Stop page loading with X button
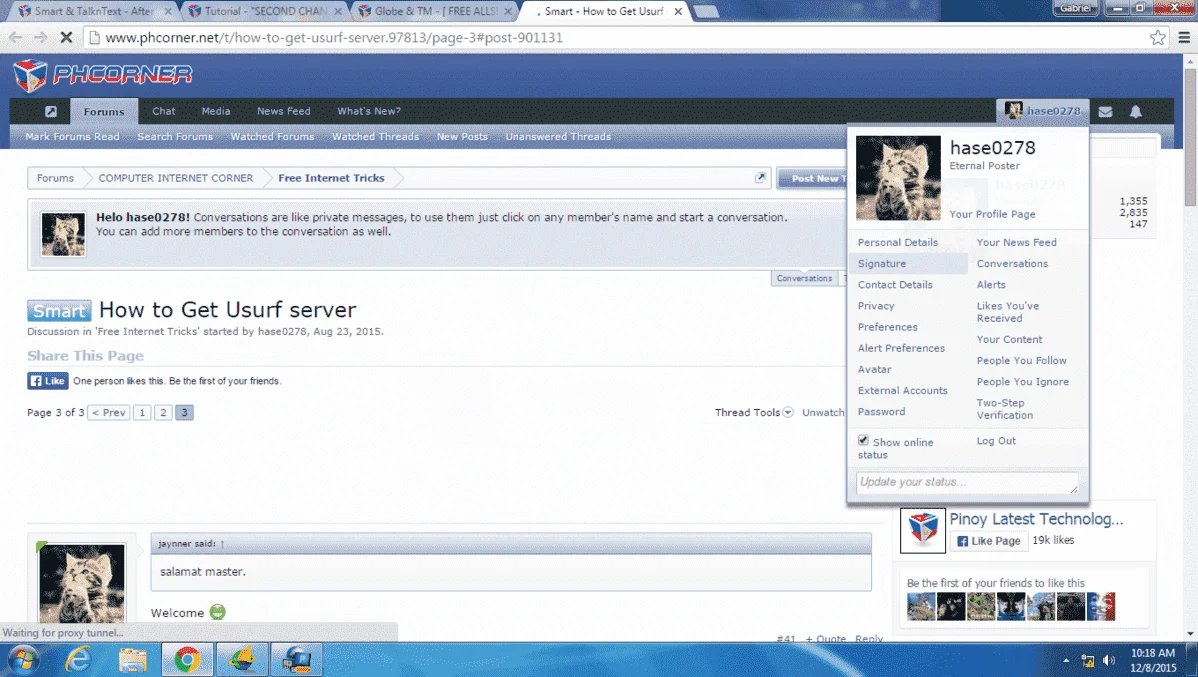 [x=66, y=37]
